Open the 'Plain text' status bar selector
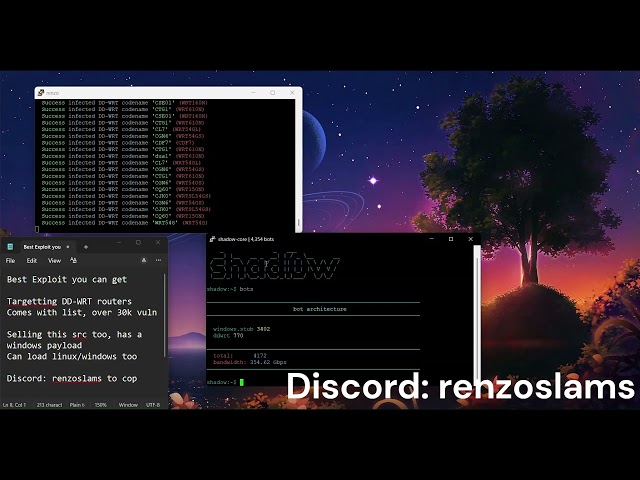Screen dimensions: 640x480 [77, 405]
